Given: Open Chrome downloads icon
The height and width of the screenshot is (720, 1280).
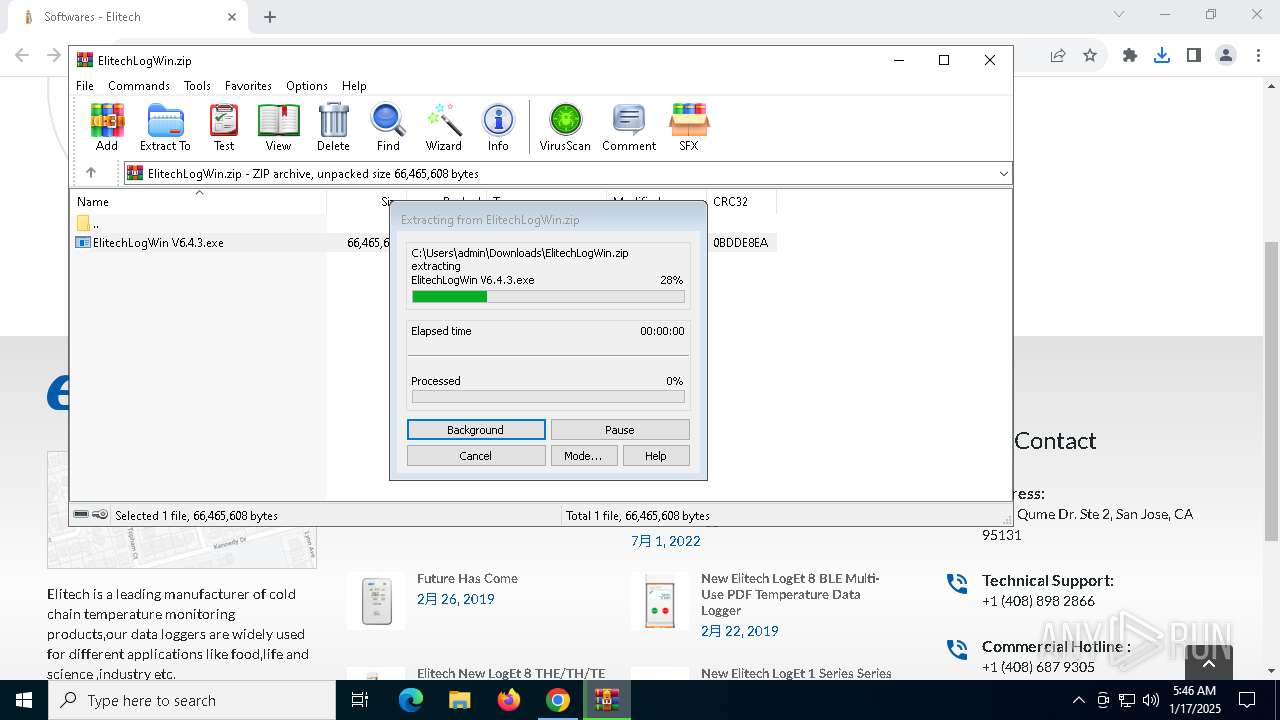Looking at the screenshot, I should [1162, 56].
